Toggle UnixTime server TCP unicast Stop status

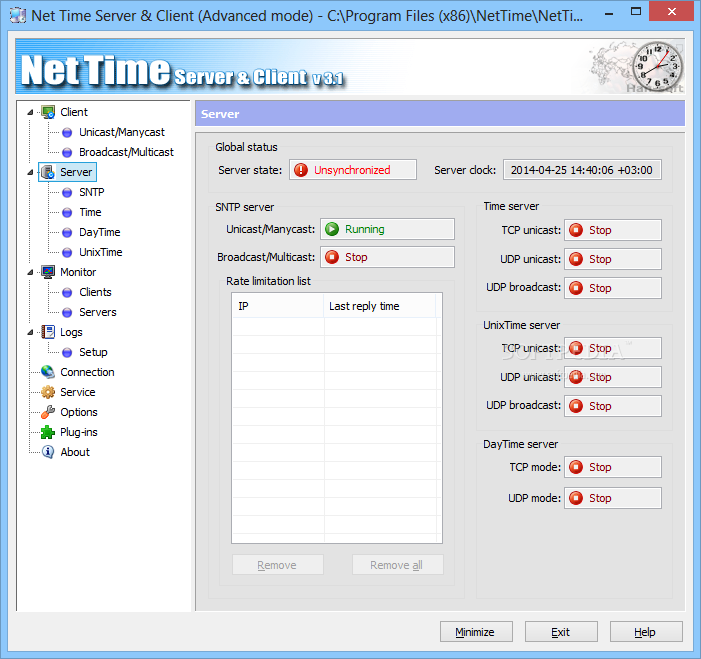[612, 348]
